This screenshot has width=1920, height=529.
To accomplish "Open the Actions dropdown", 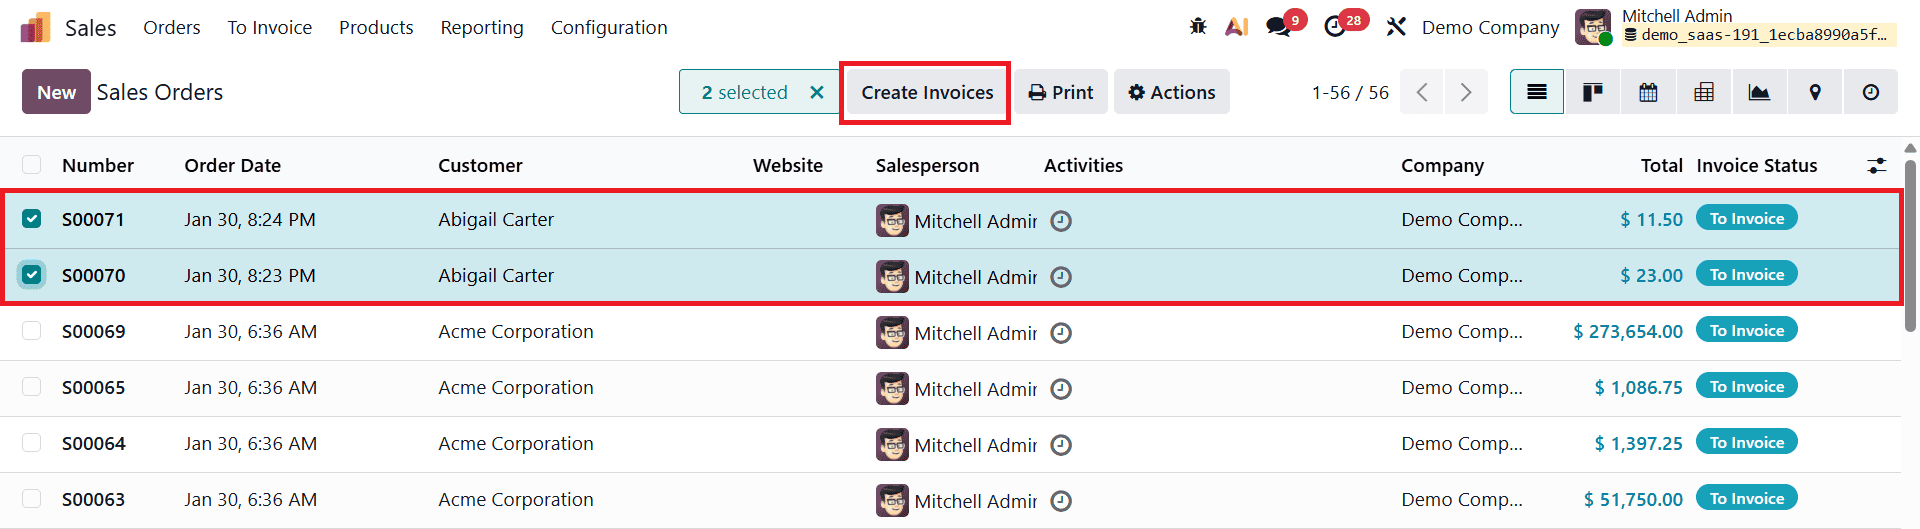I will (1171, 92).
